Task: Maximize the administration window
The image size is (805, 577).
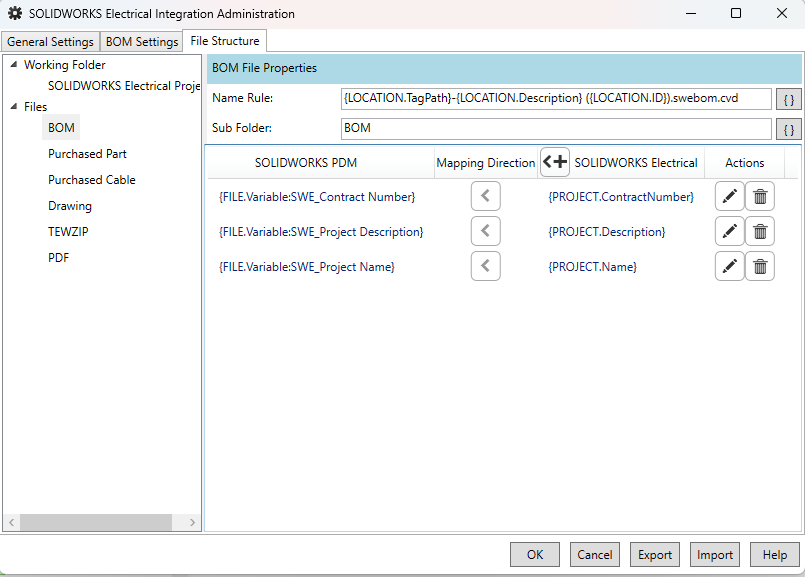Action: pos(736,13)
